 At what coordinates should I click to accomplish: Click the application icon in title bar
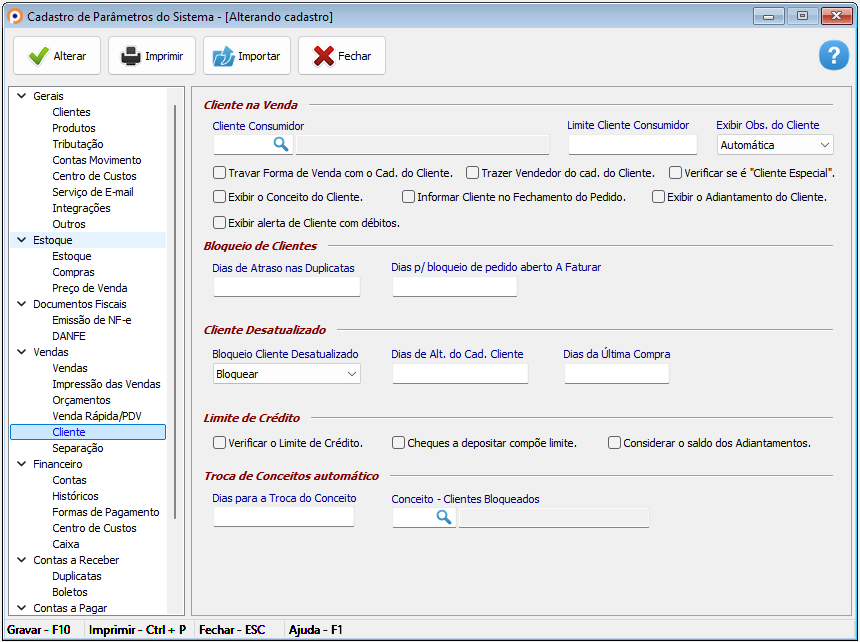[x=14, y=17]
